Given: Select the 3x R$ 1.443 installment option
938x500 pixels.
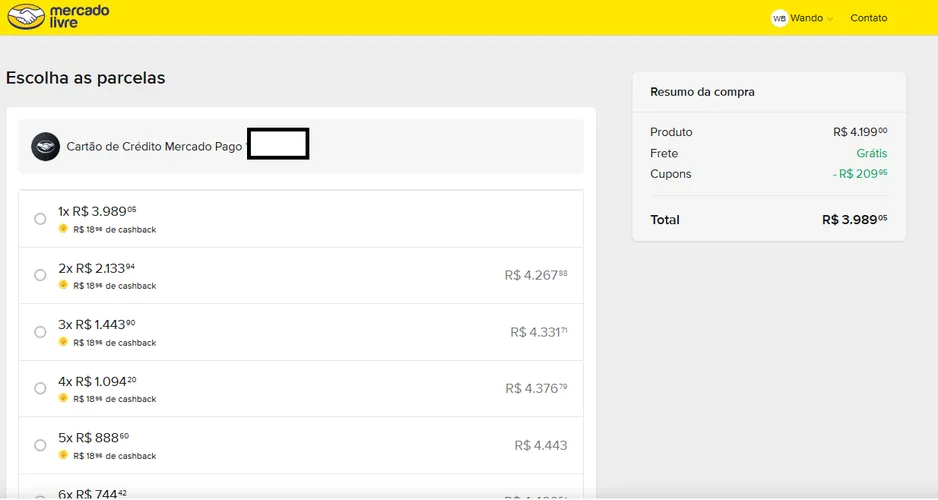Looking at the screenshot, I should tap(40, 332).
